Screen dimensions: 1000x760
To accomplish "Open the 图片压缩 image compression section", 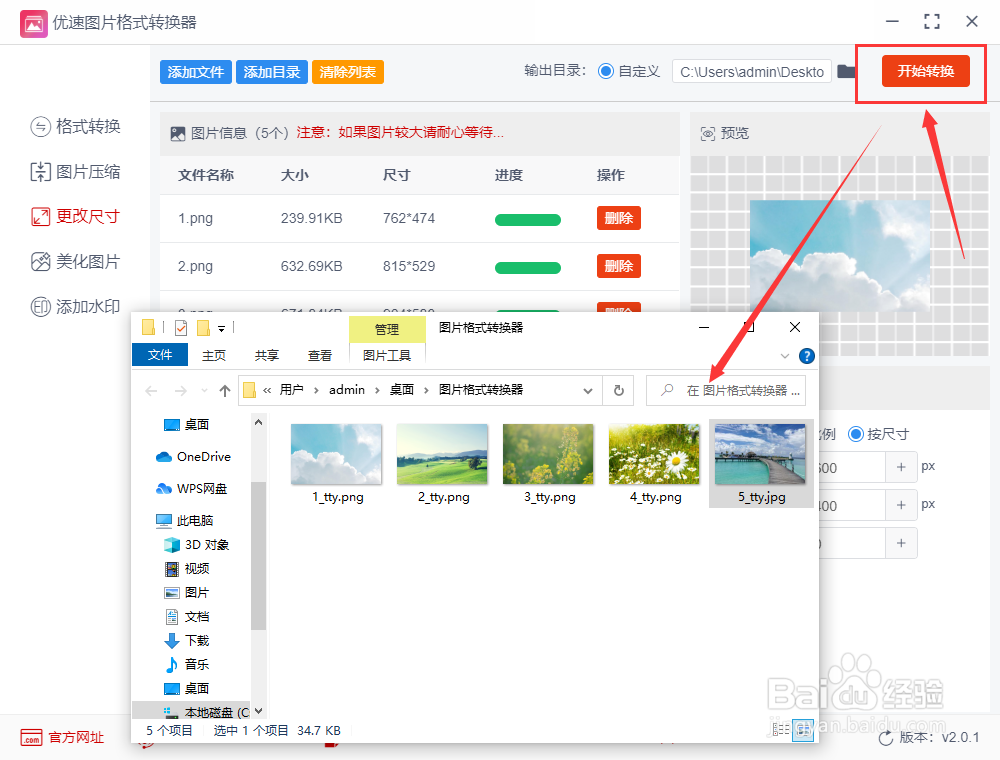I will [75, 172].
